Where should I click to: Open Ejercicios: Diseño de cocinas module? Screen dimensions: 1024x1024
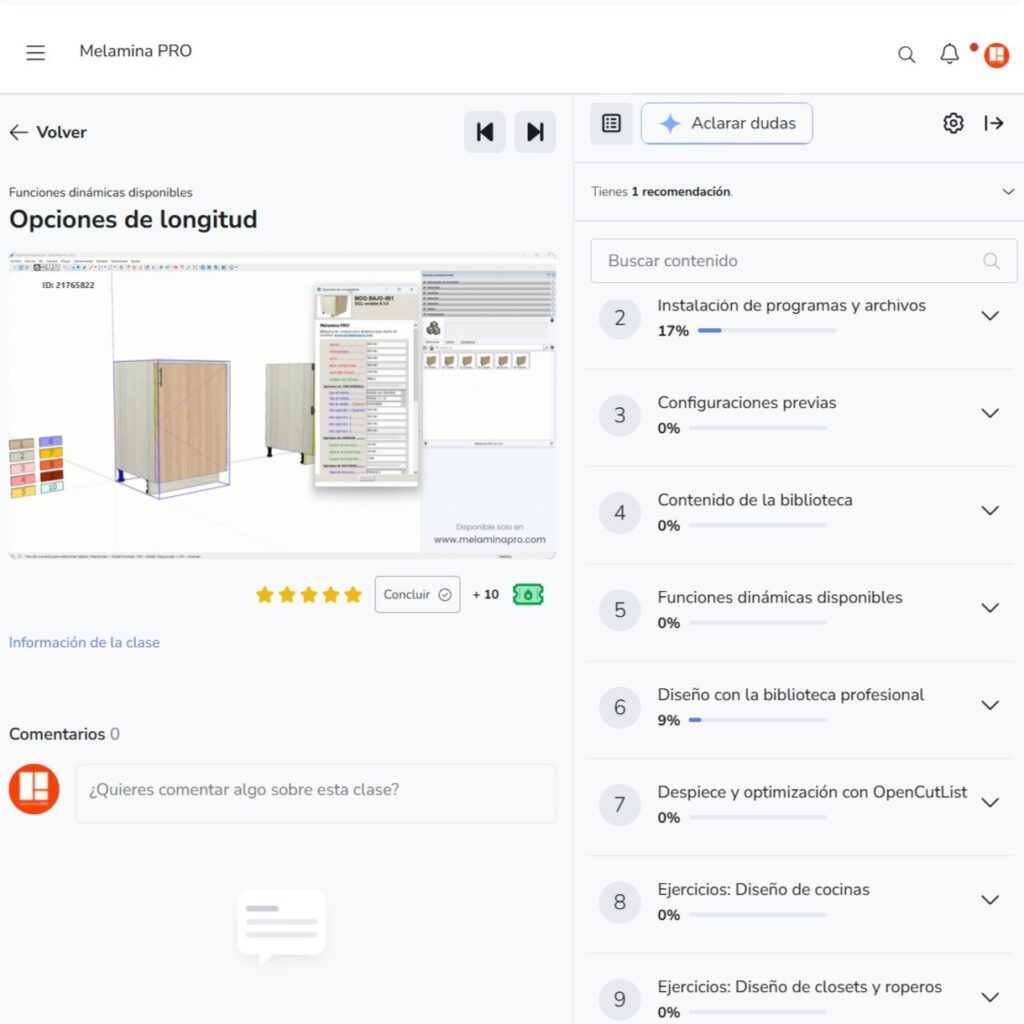coord(990,900)
